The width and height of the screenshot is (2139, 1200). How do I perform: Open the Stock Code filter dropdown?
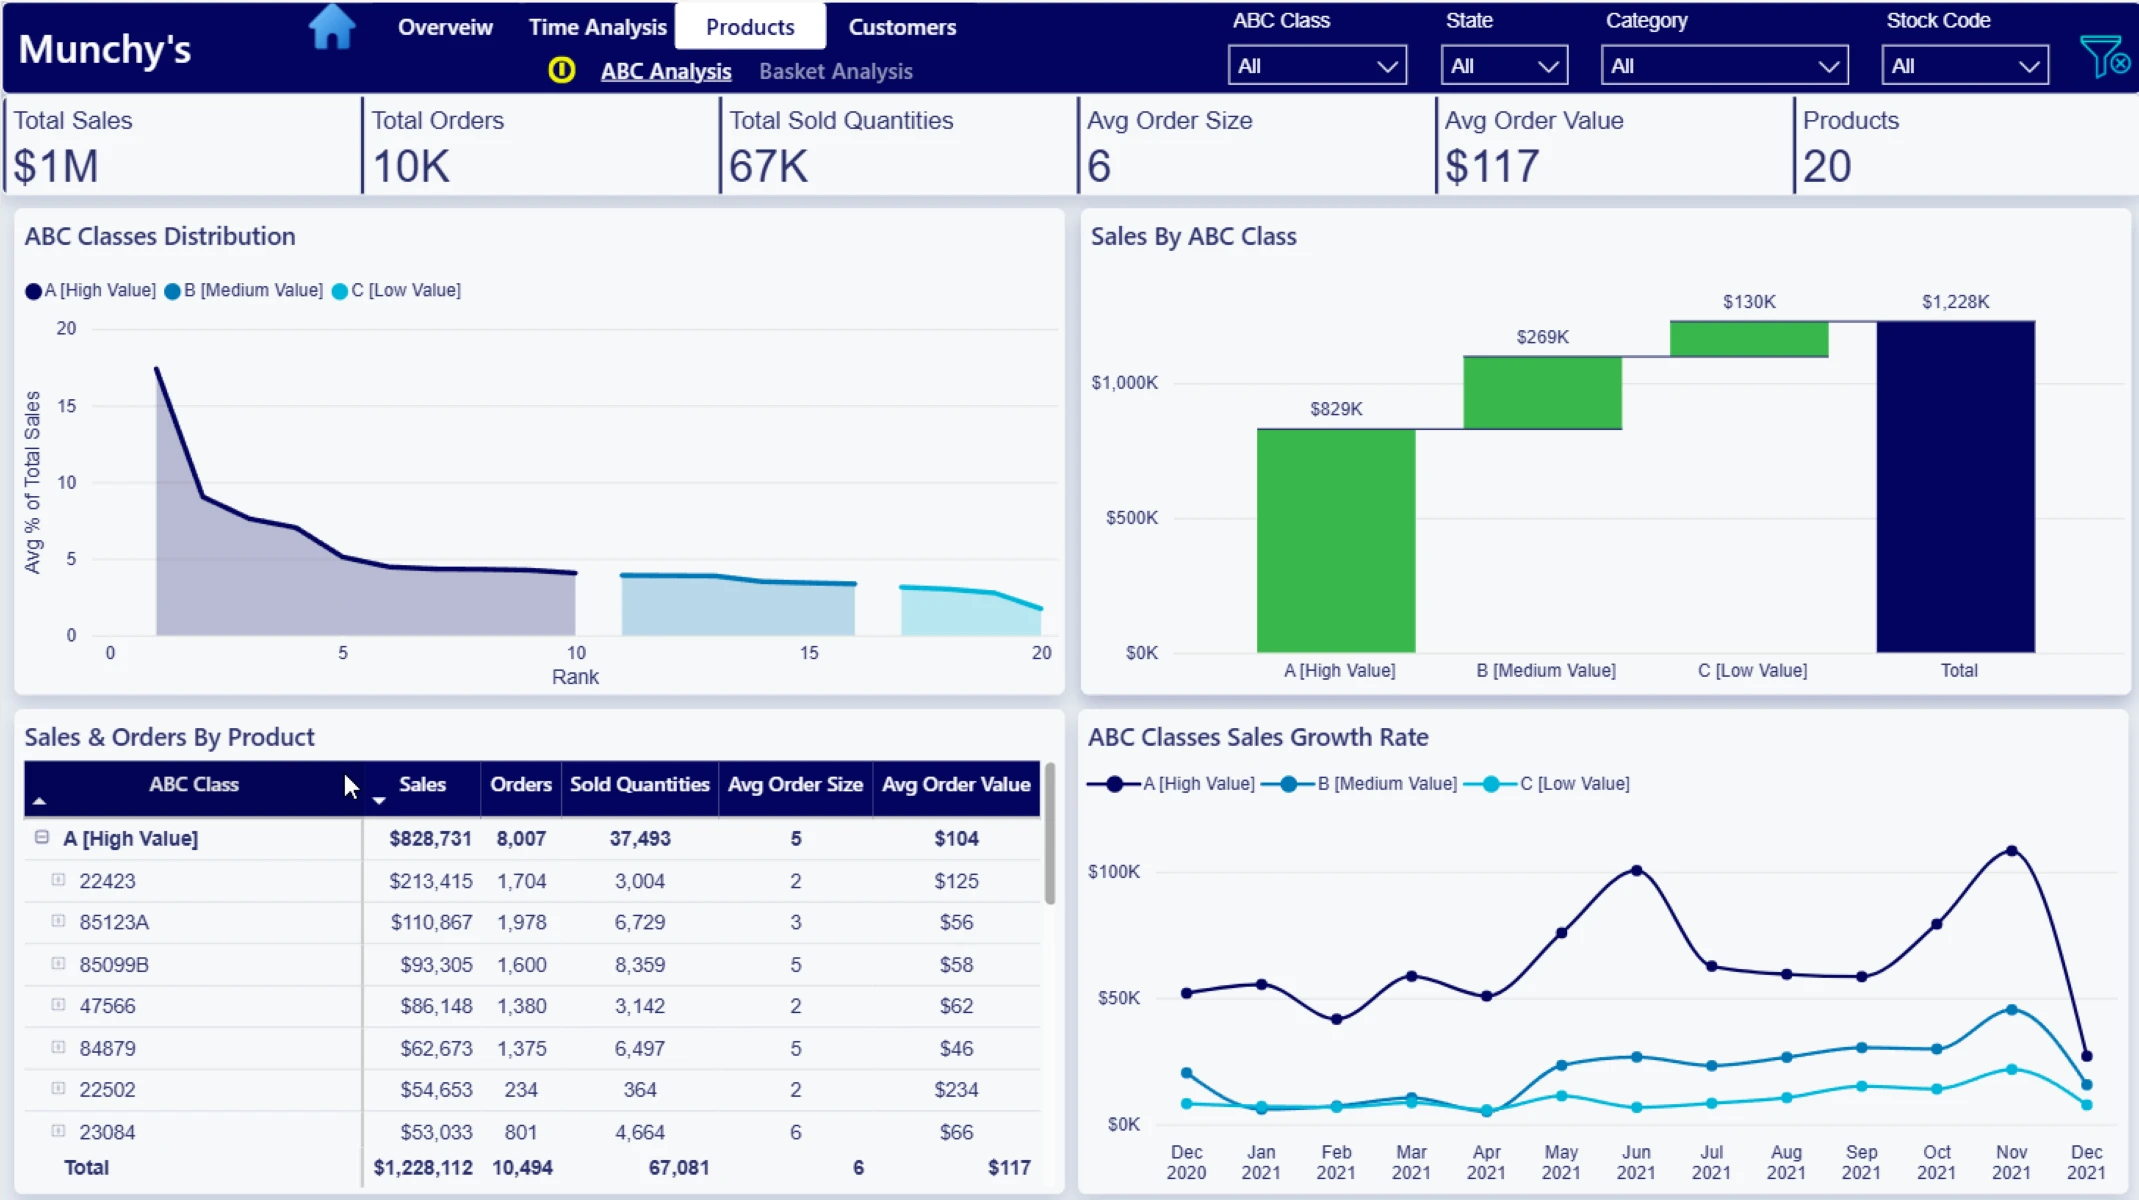[1964, 66]
